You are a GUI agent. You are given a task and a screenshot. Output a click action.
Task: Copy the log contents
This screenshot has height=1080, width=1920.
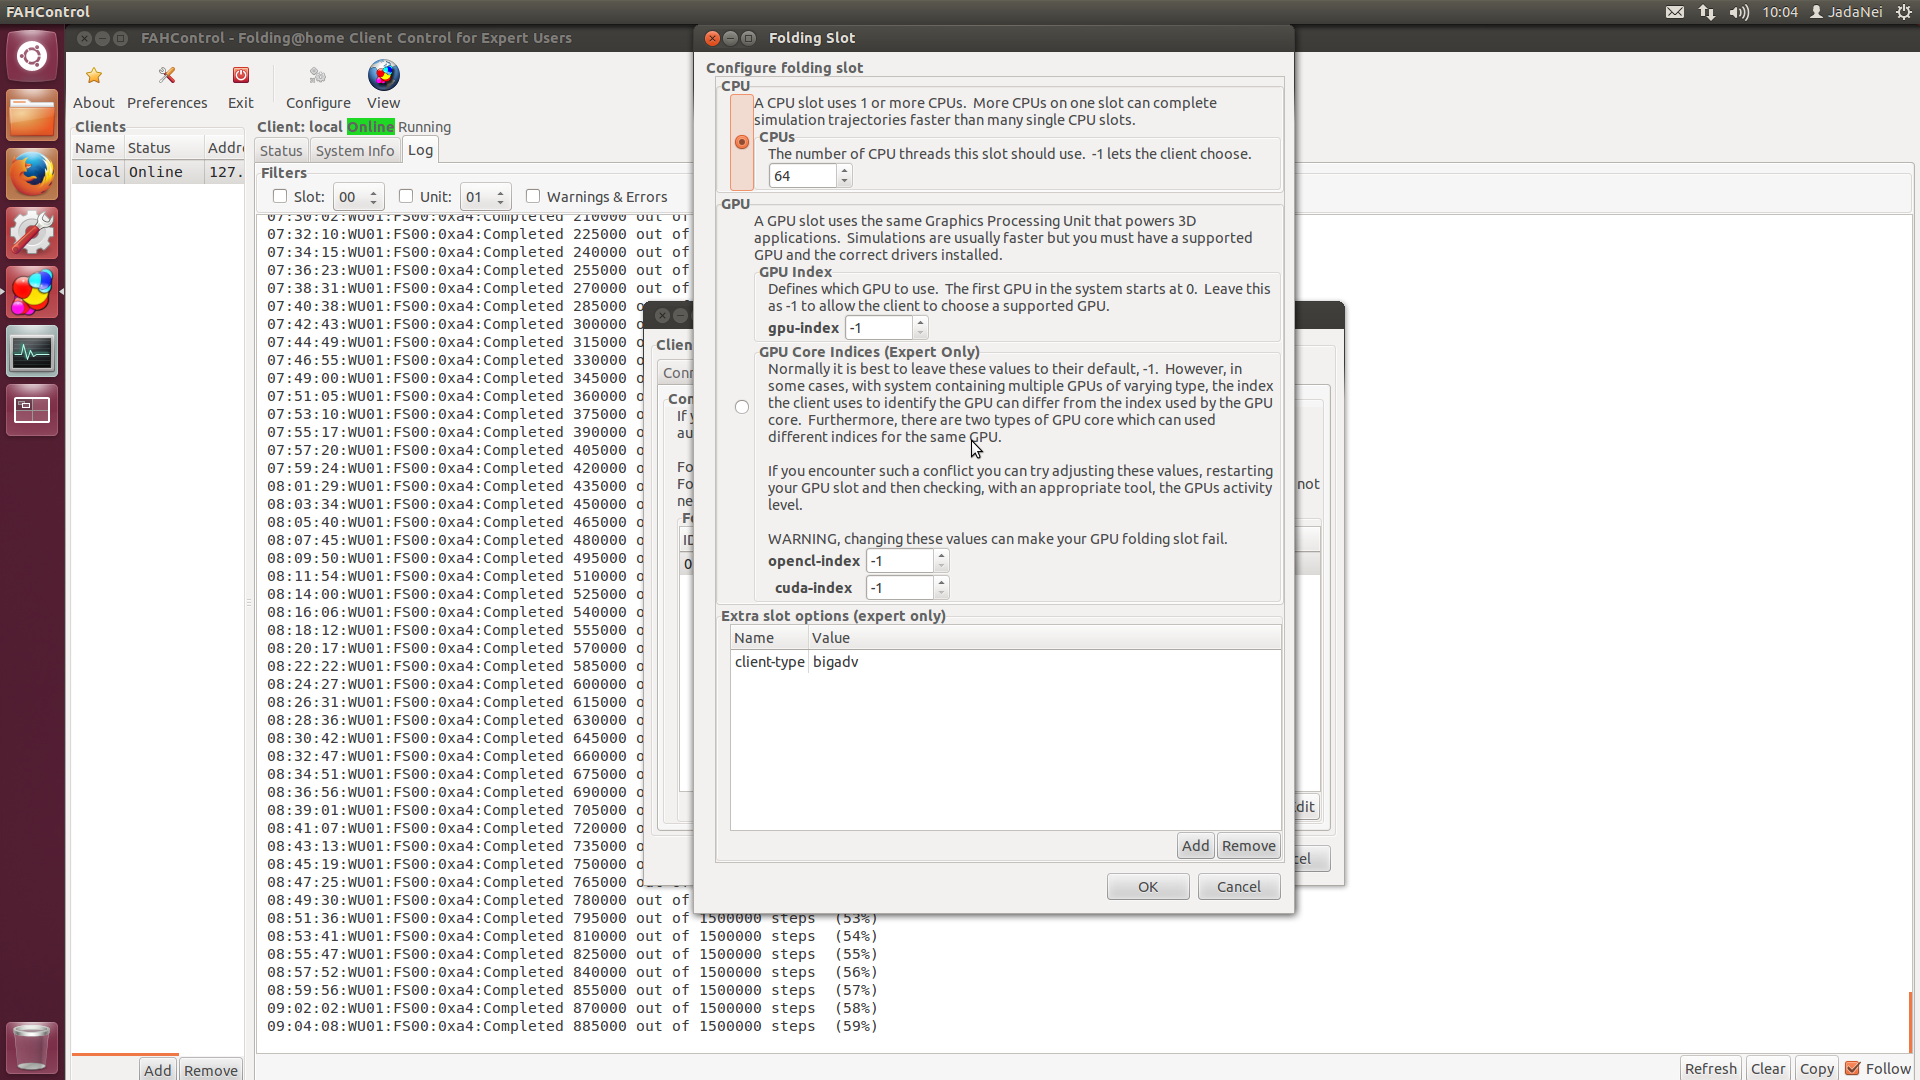(1817, 1068)
